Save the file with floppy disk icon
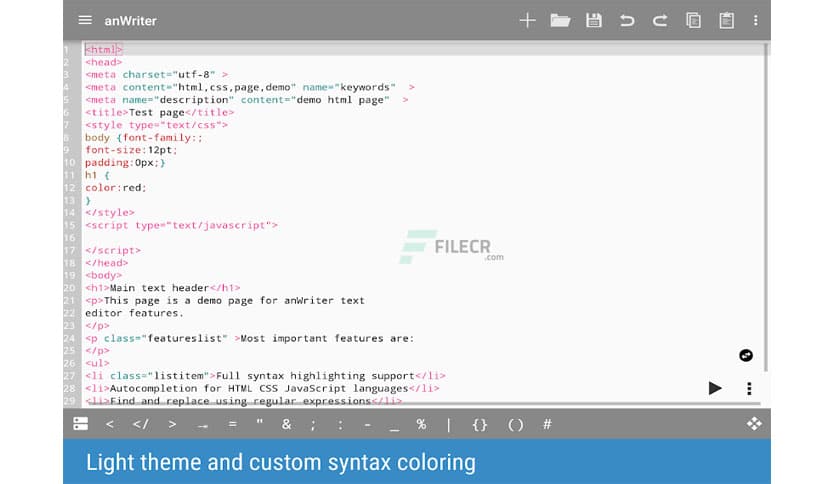 593,20
